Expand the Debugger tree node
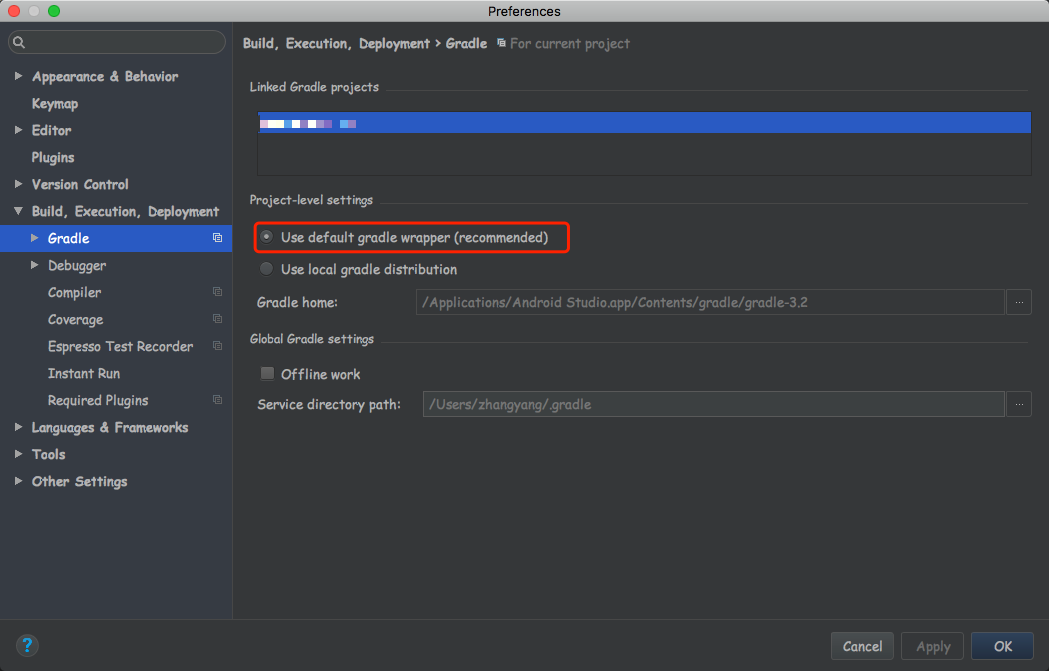The image size is (1049, 671). [35, 265]
